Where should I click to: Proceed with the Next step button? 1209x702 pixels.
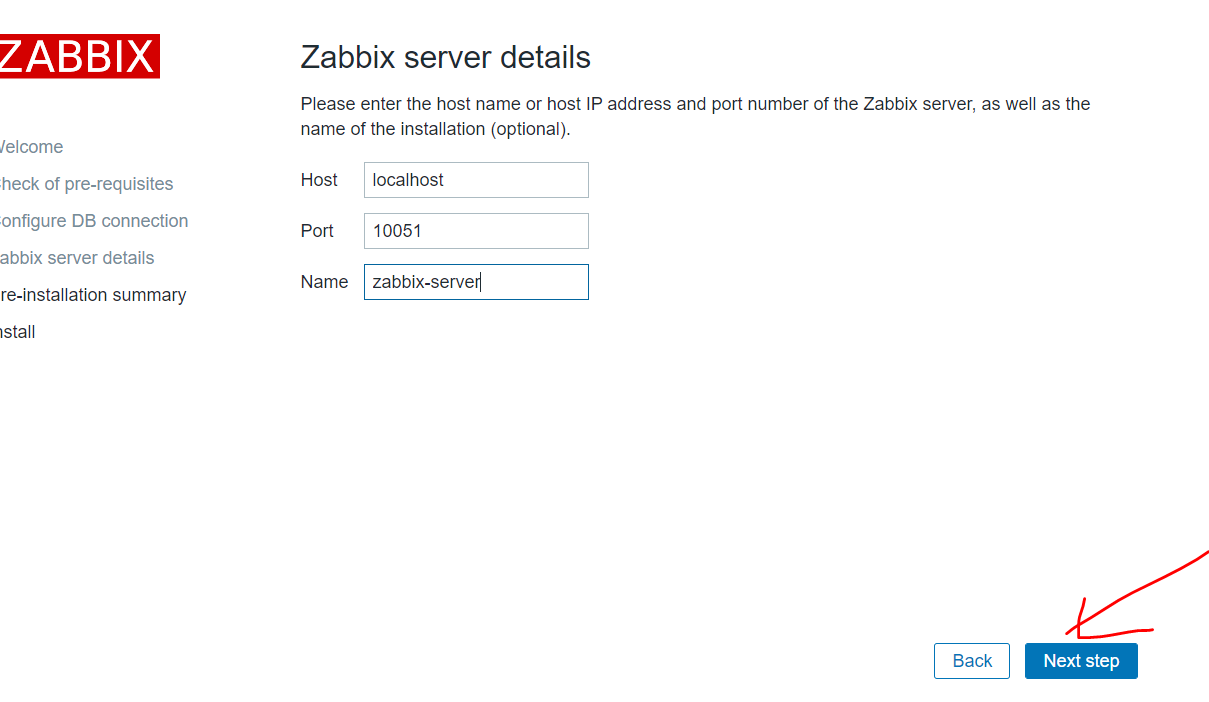point(1081,661)
